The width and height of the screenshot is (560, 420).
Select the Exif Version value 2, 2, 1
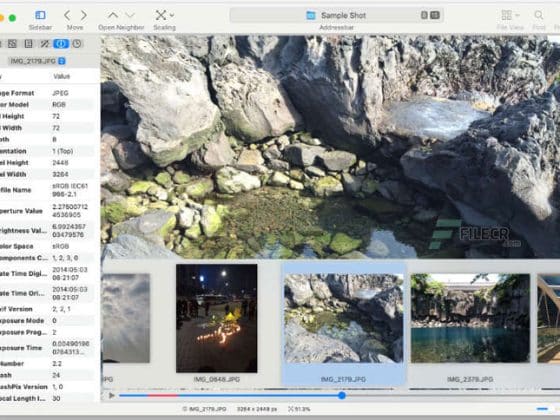point(61,309)
